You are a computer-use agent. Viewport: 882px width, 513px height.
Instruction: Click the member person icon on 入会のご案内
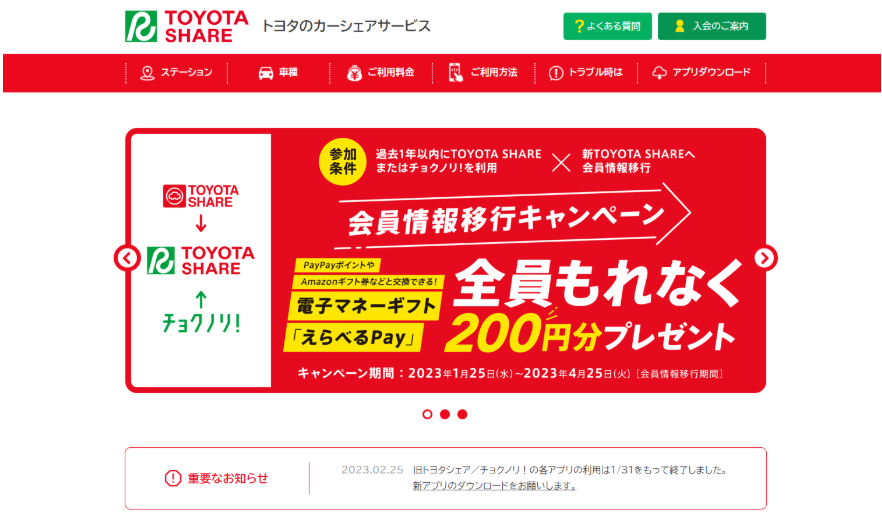[x=680, y=26]
